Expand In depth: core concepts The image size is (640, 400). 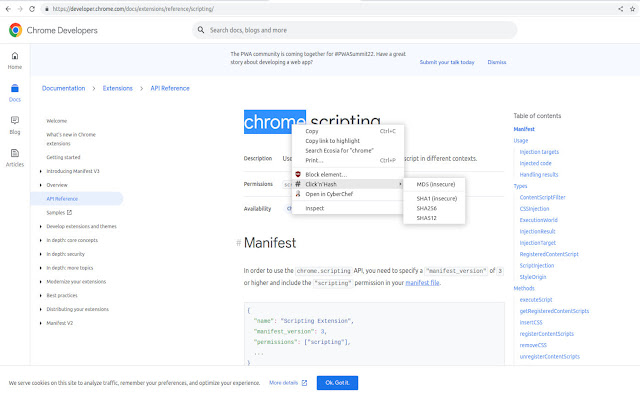pos(40,240)
